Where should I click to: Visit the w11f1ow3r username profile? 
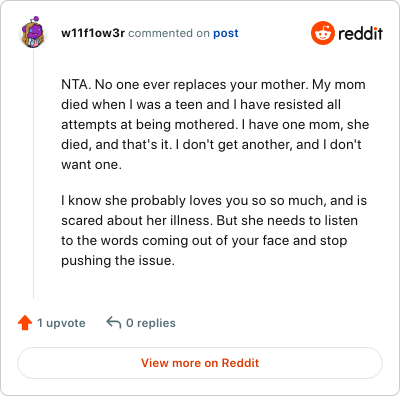(93, 33)
